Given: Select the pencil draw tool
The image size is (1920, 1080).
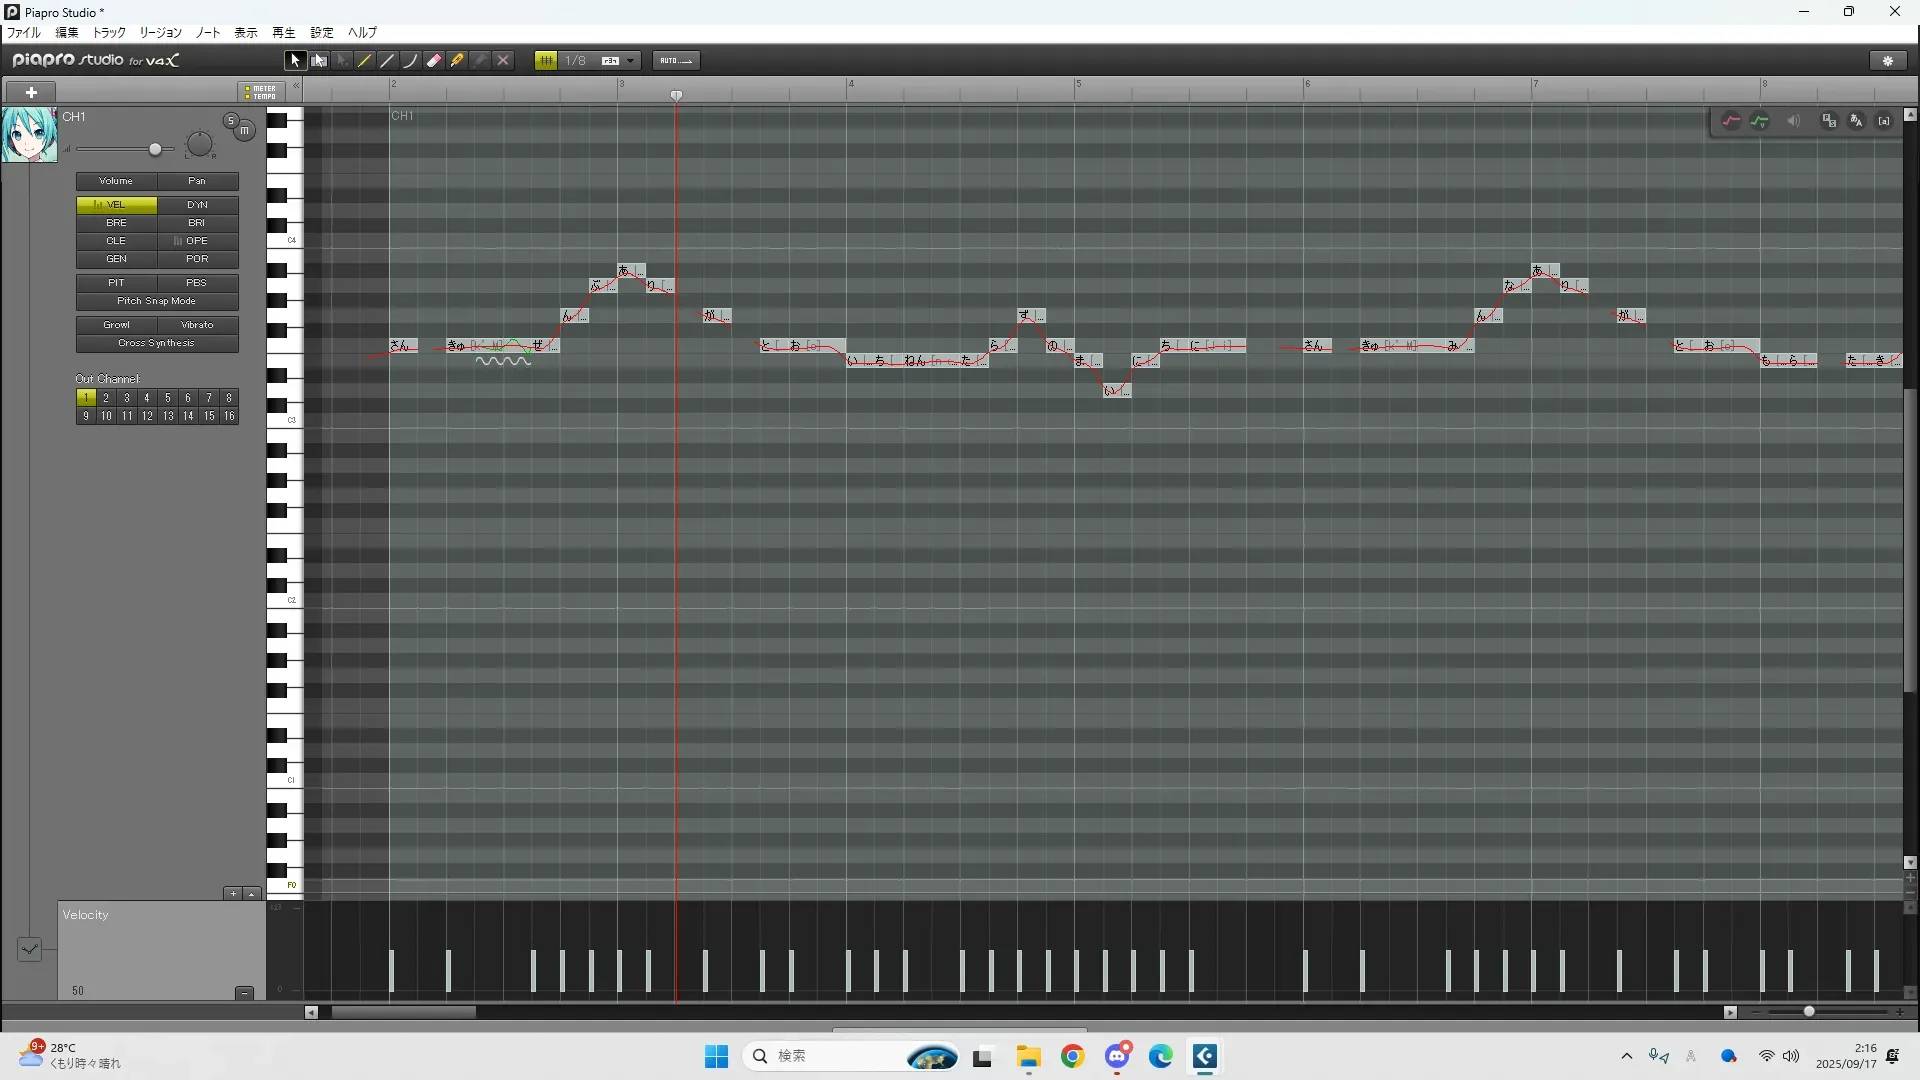Looking at the screenshot, I should click(x=365, y=61).
